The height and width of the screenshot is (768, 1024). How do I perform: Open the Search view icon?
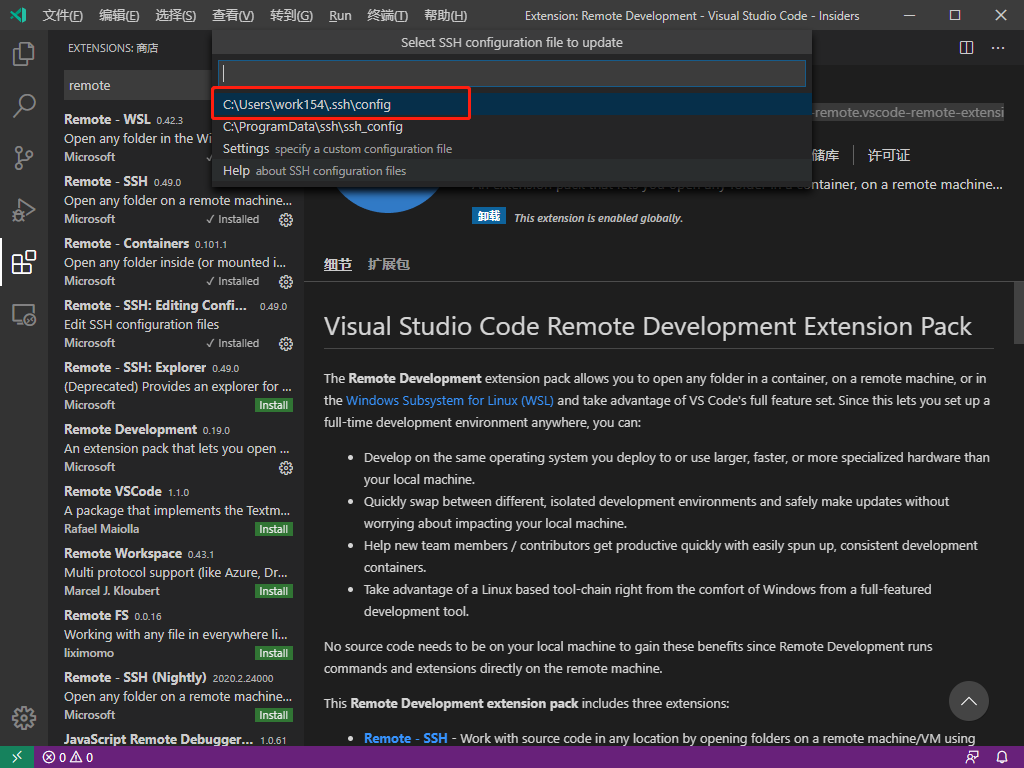[24, 105]
